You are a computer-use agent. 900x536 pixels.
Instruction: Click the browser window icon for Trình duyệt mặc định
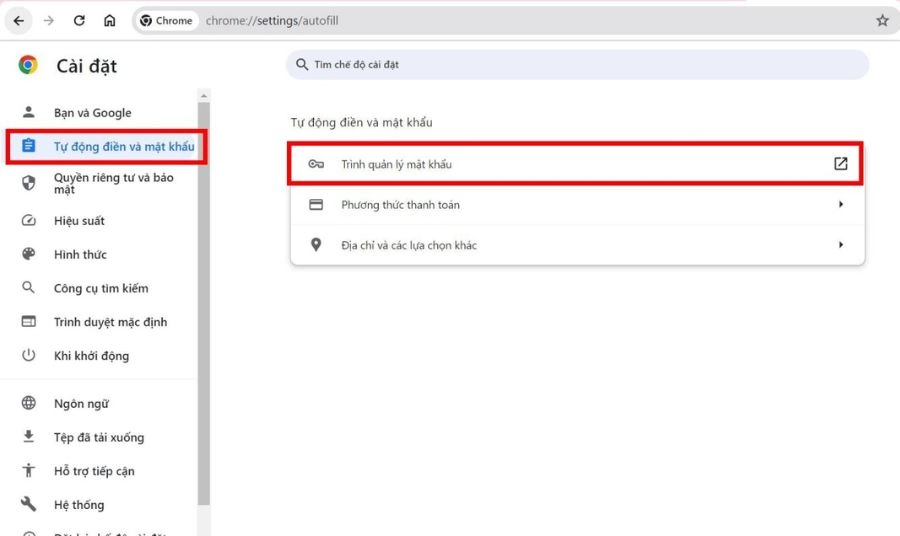pyautogui.click(x=28, y=321)
